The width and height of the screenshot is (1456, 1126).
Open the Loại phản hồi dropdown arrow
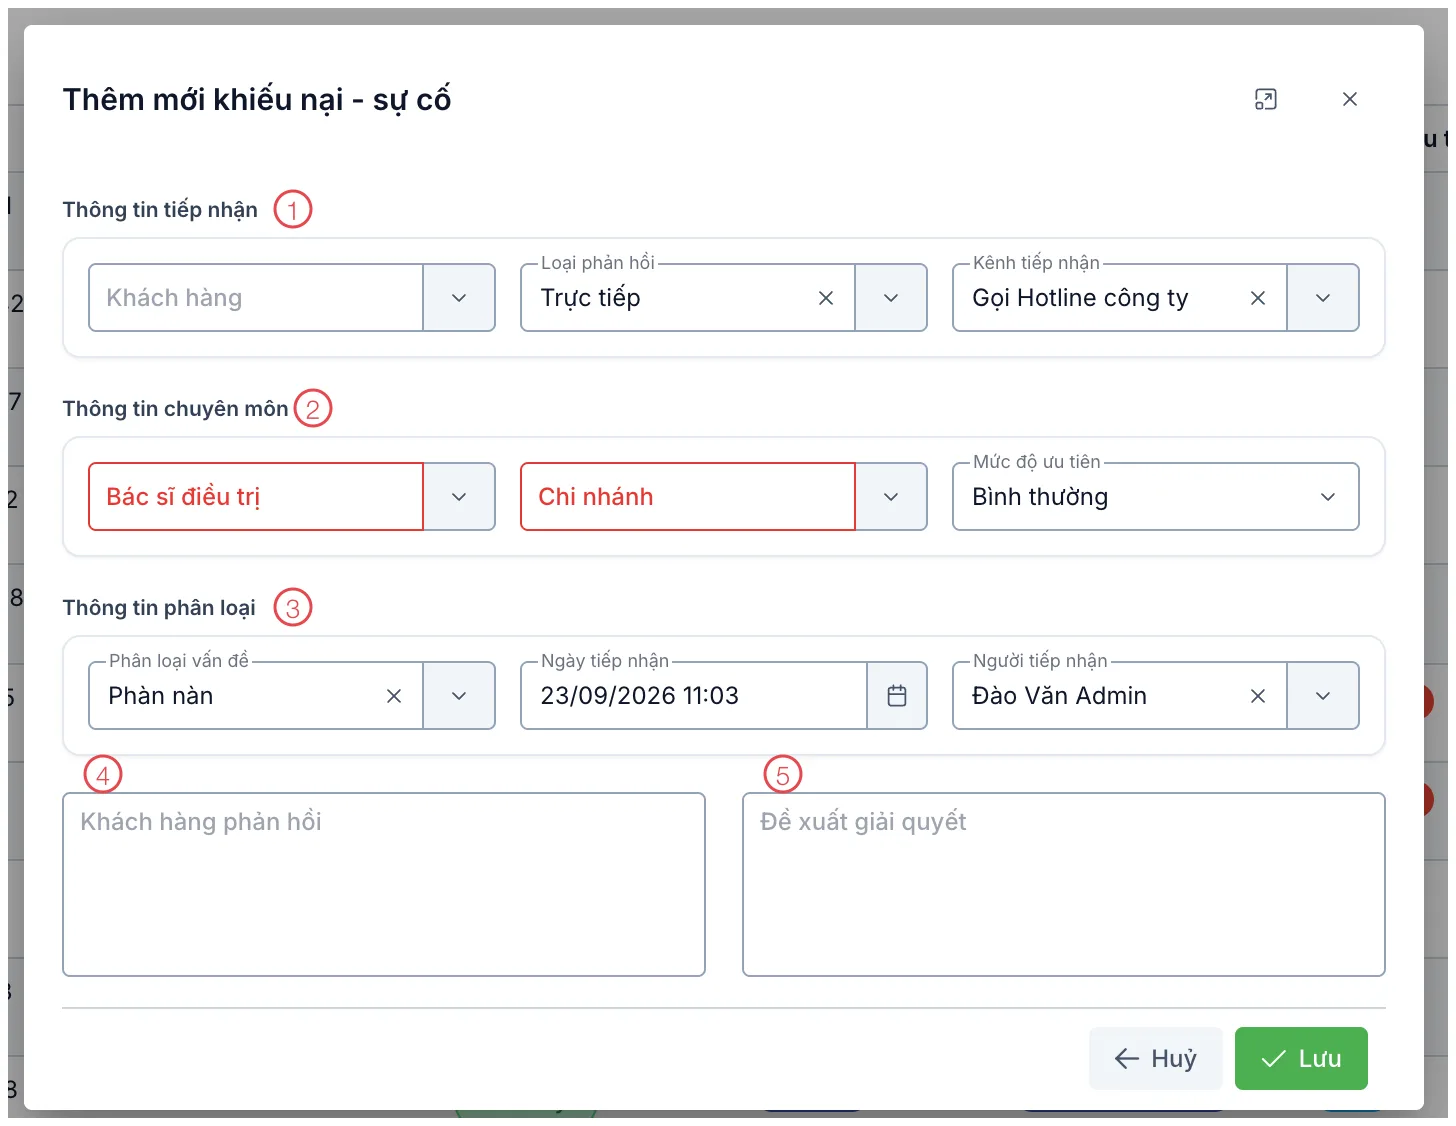tap(891, 298)
